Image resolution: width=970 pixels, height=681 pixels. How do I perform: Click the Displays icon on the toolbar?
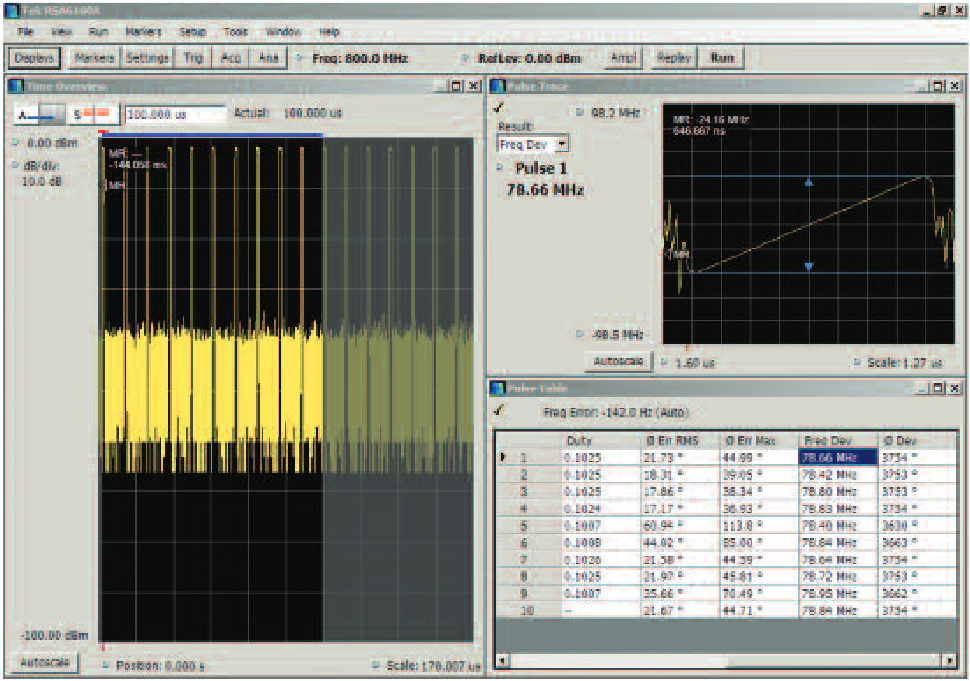click(x=38, y=57)
